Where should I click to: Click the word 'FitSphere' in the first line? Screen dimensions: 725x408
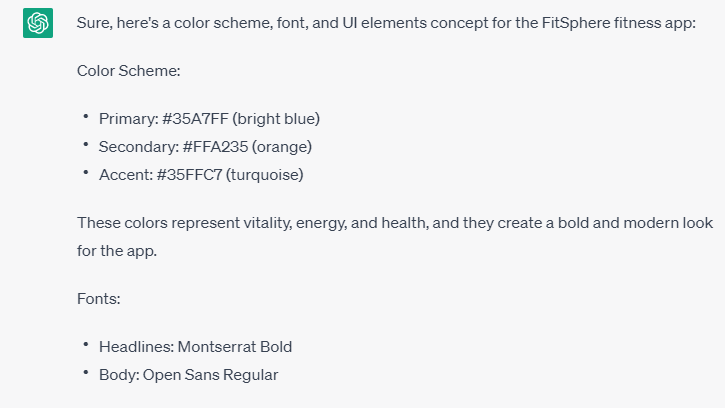coord(576,23)
